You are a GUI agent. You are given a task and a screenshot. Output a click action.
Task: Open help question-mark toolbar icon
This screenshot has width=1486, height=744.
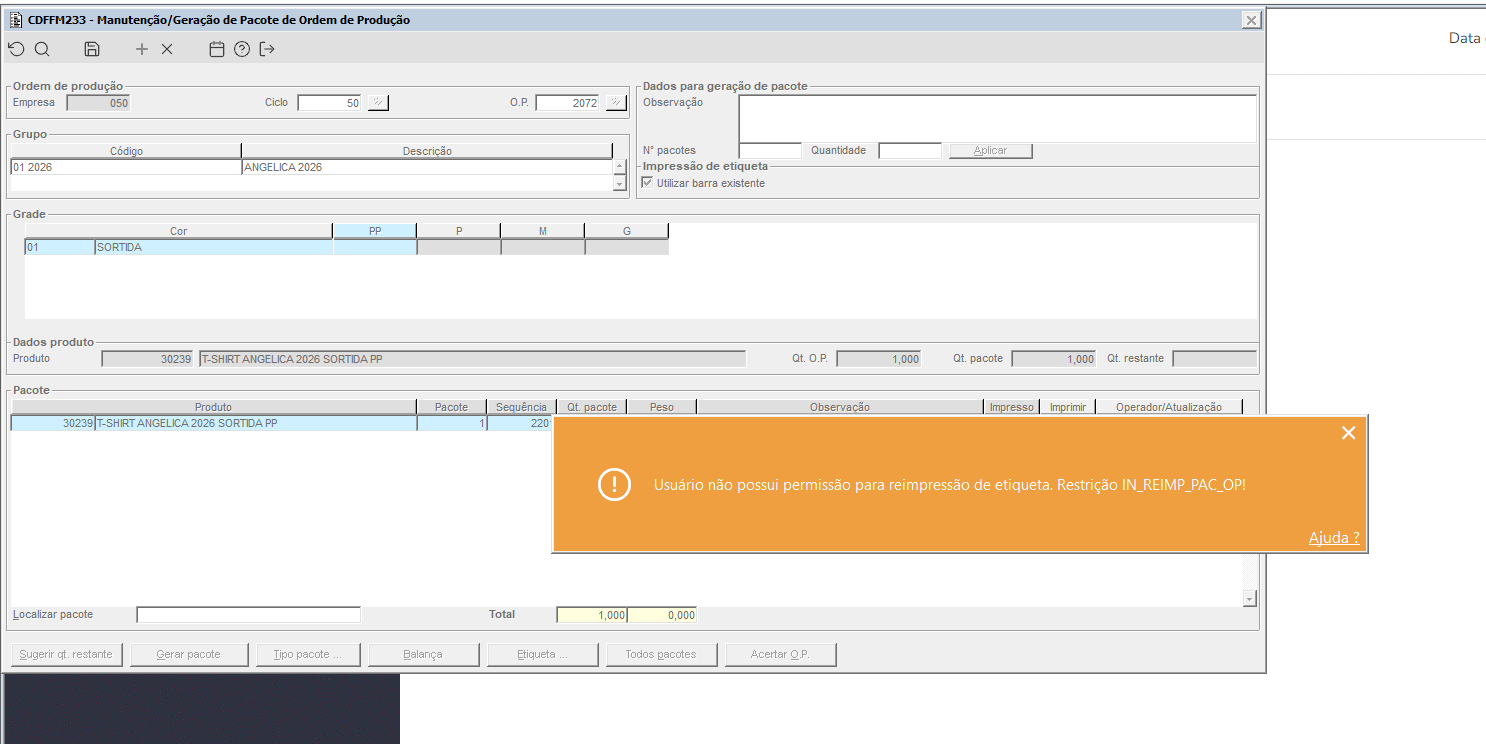pos(242,49)
